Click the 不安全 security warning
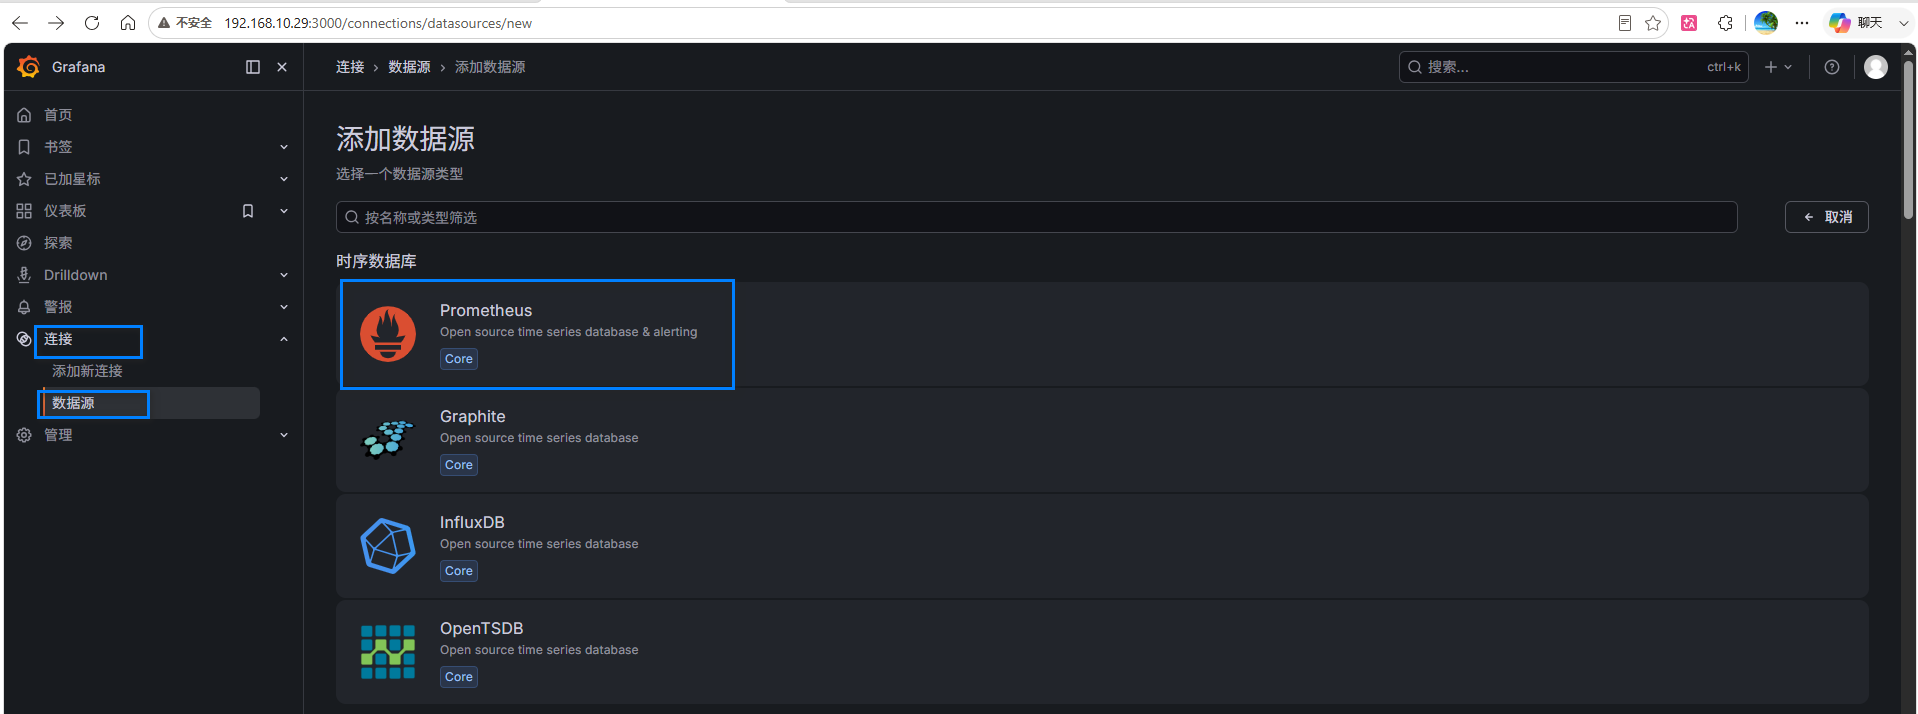Viewport: 1918px width, 714px height. click(185, 23)
